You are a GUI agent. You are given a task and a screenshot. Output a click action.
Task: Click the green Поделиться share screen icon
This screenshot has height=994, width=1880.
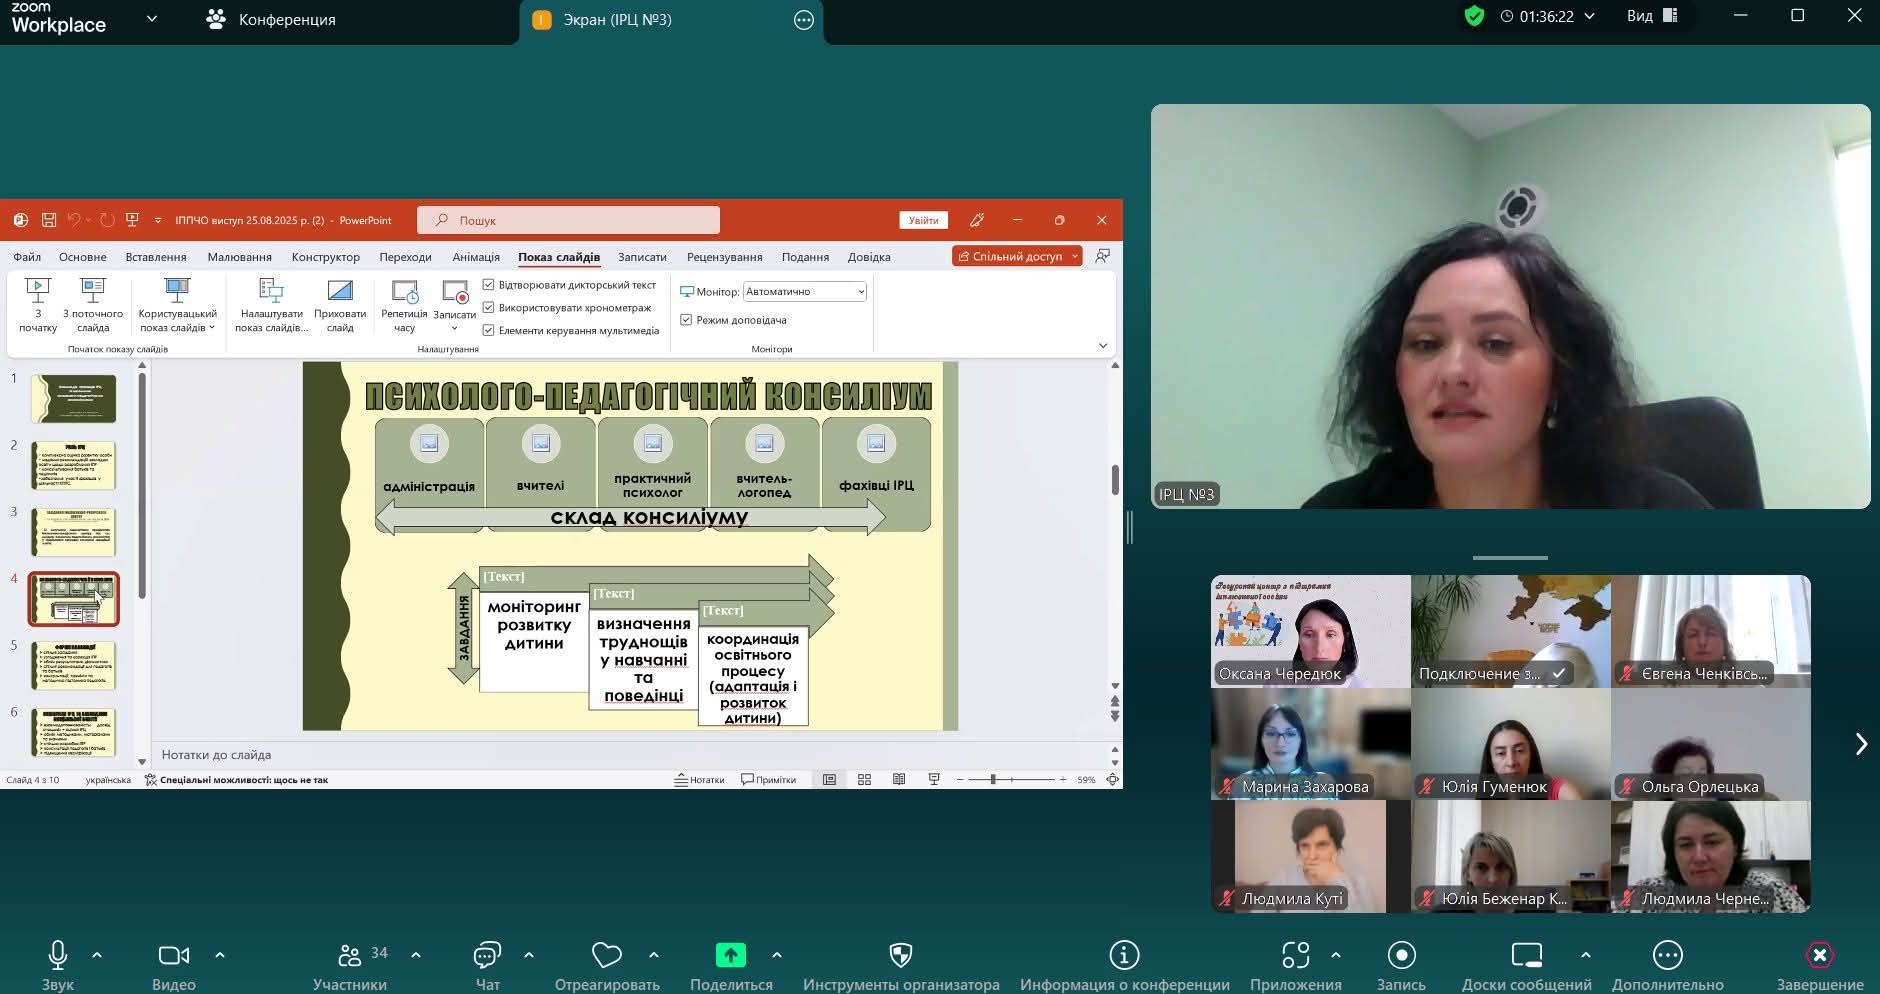[x=730, y=956]
